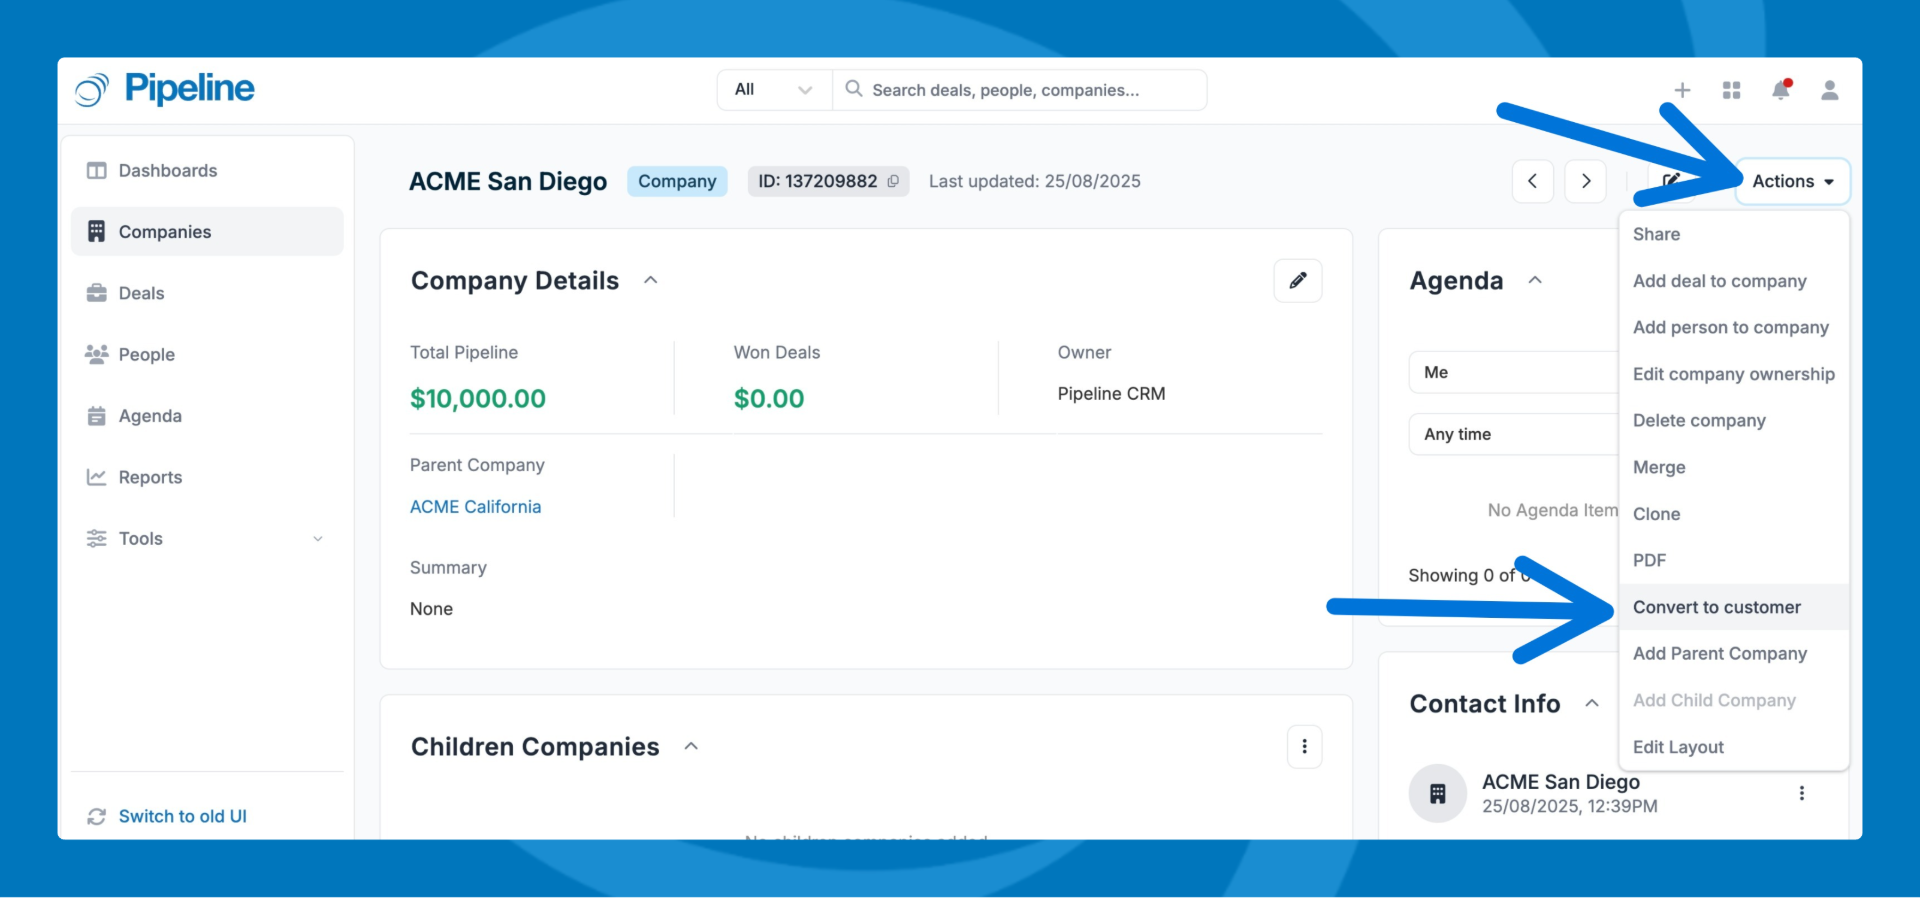Collapse the Agenda panel
1920x898 pixels.
click(x=1535, y=280)
